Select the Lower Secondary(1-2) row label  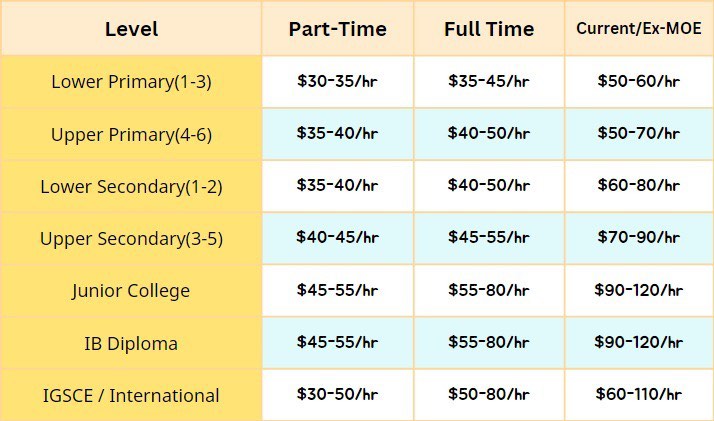pos(131,186)
